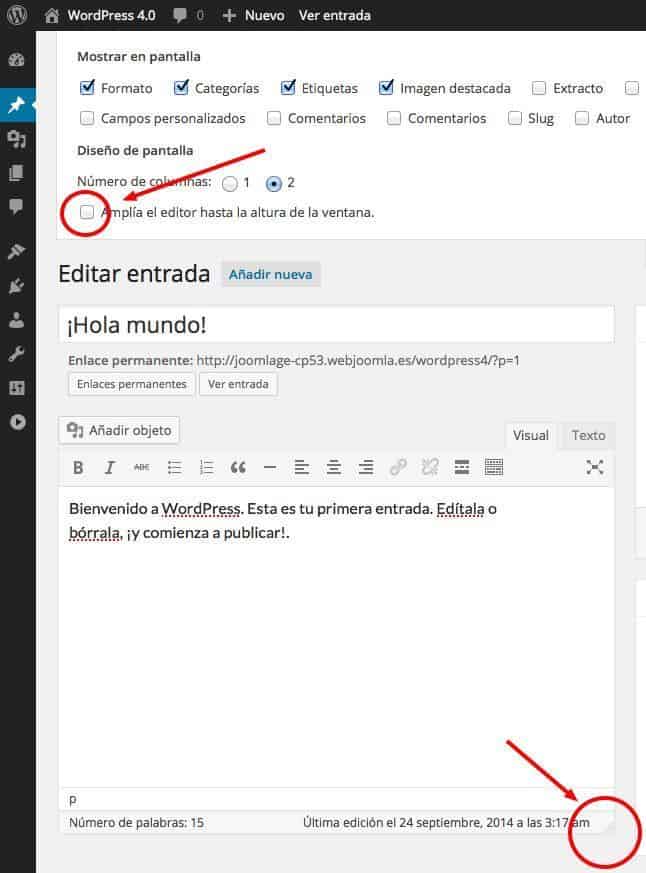Toggle italic formatting

[x=110, y=468]
